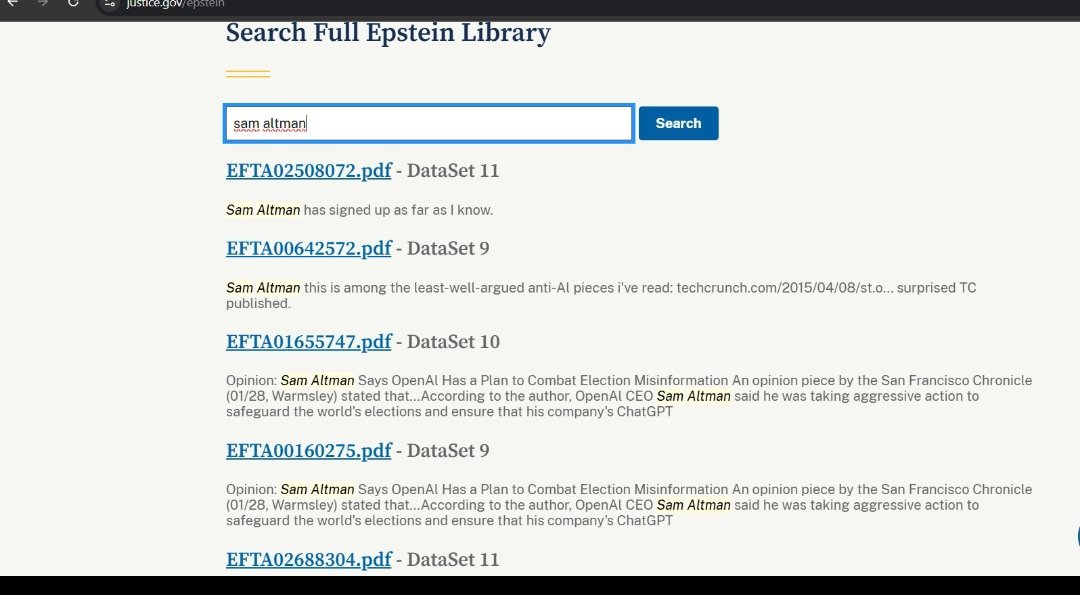The height and width of the screenshot is (595, 1080).
Task: Click the Search Full Epstein Library heading
Action: (388, 33)
